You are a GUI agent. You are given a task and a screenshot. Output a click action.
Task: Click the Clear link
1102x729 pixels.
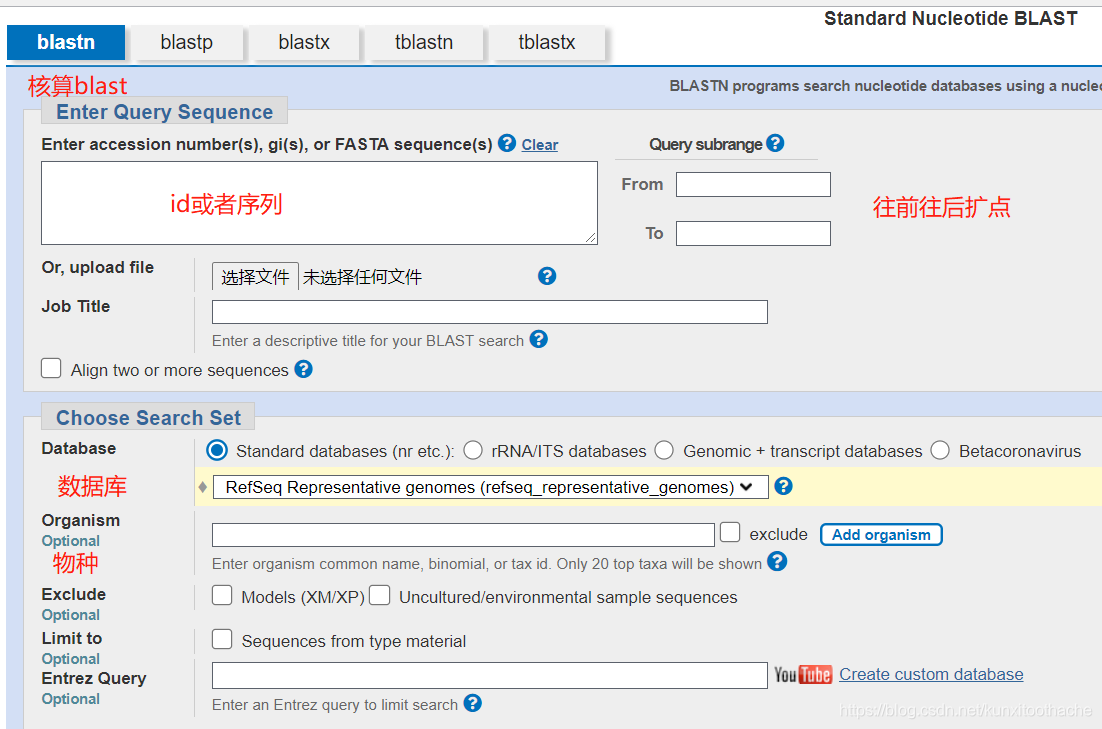coord(540,145)
